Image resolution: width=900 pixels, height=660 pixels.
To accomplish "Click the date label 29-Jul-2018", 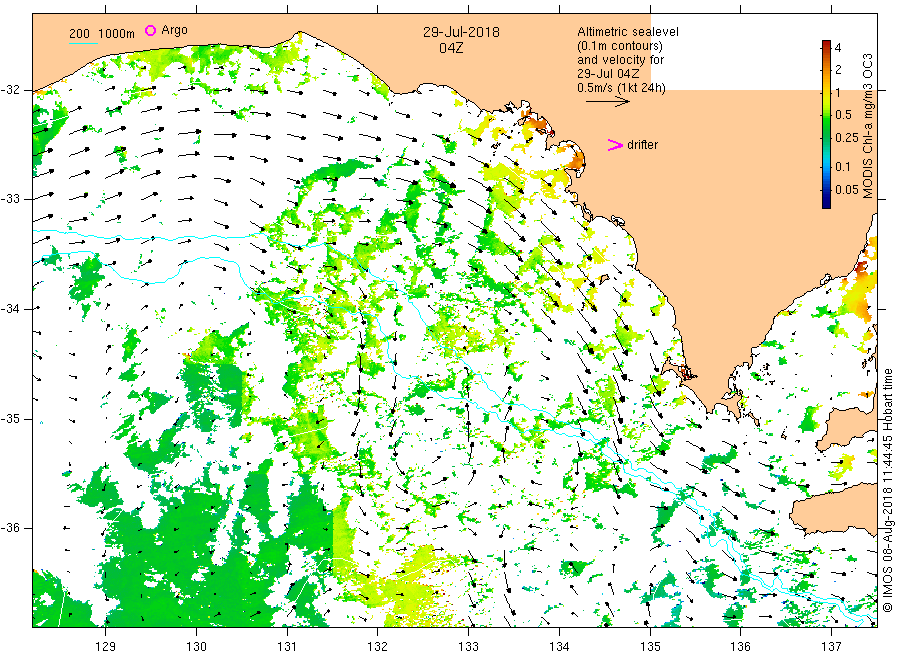I will point(461,32).
